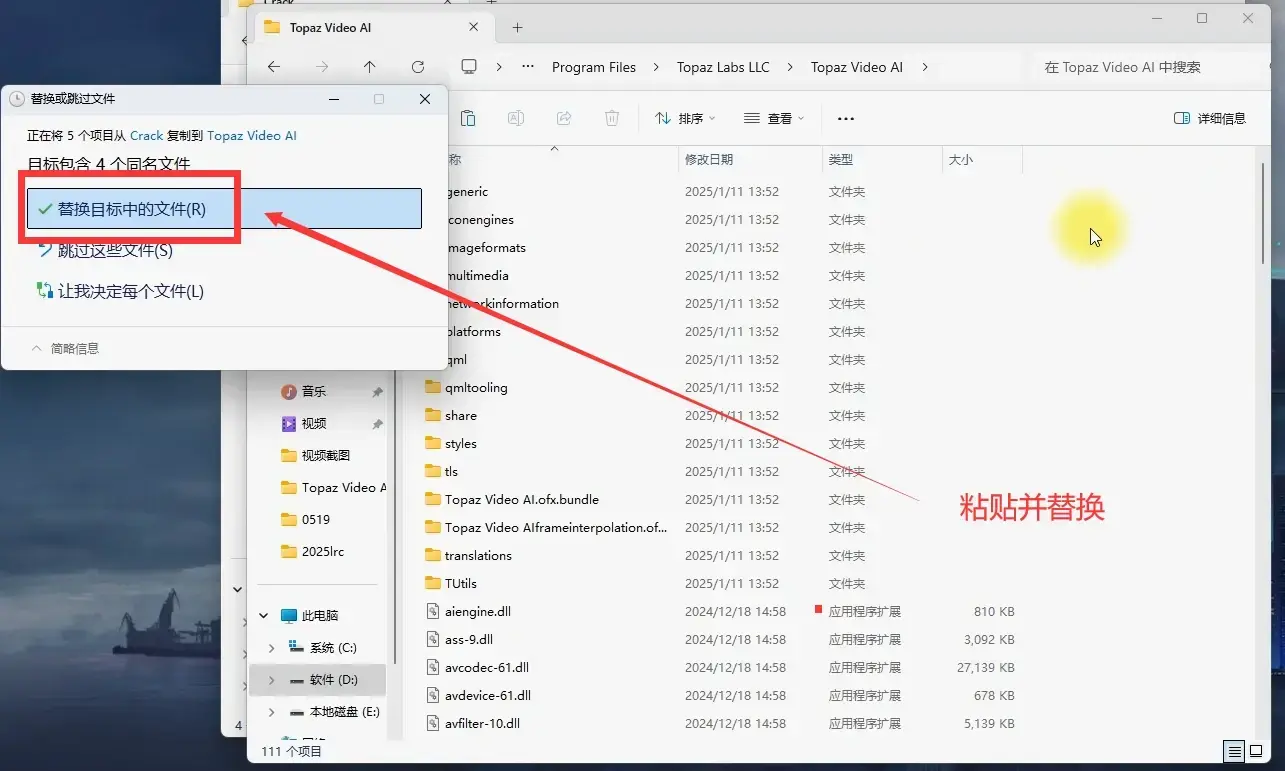Collapse the 此电脑 tree node

pos(265,616)
